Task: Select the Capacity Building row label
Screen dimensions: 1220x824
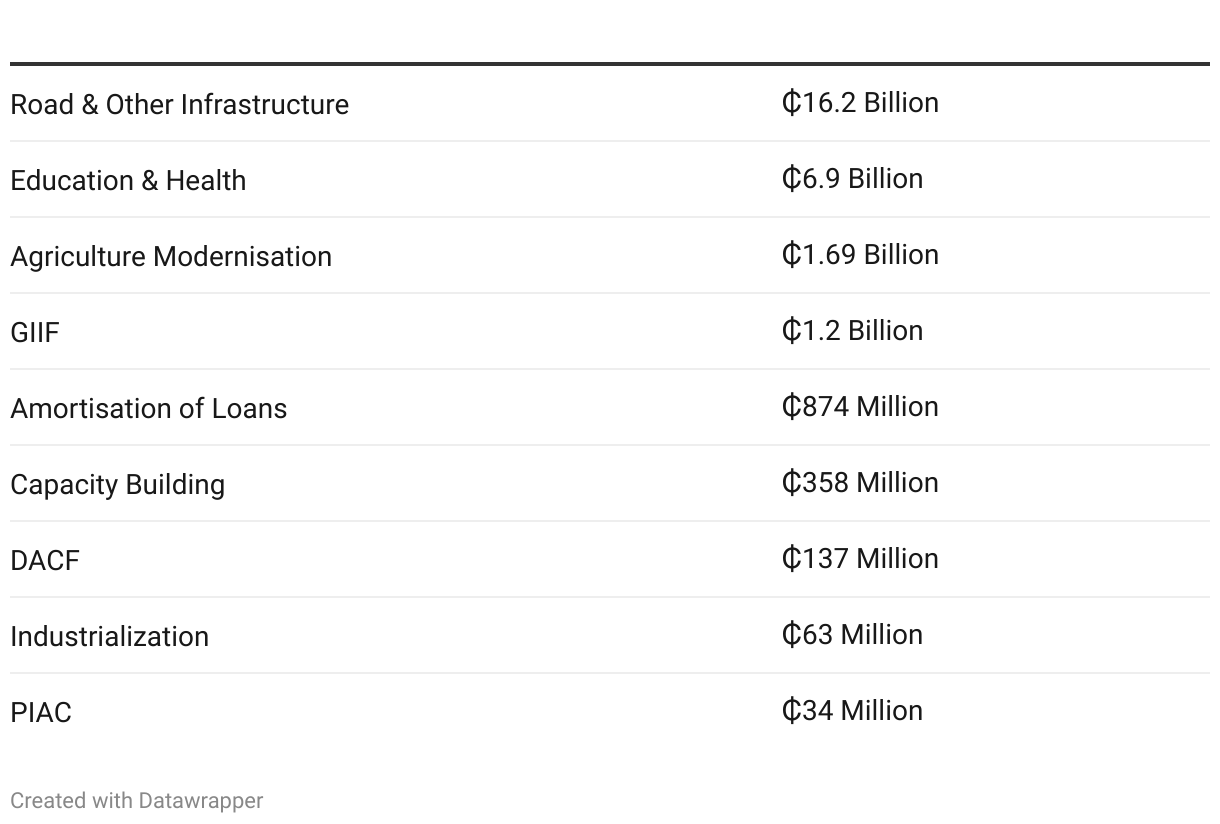Action: [118, 485]
